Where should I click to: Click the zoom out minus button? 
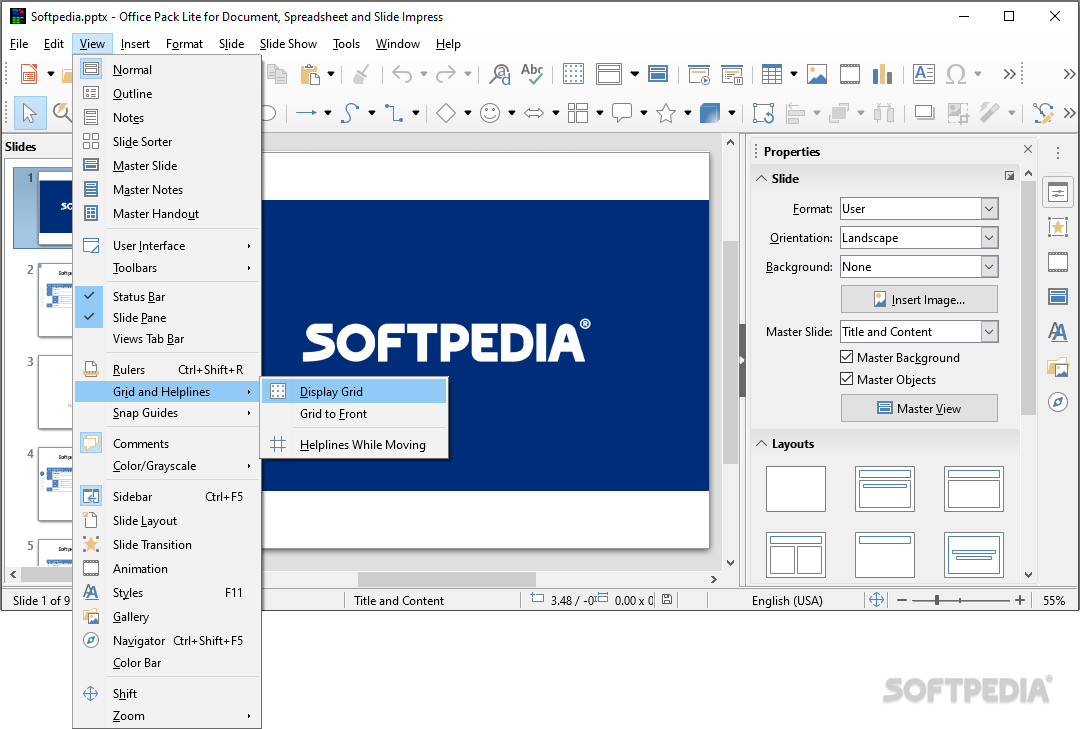[x=902, y=600]
